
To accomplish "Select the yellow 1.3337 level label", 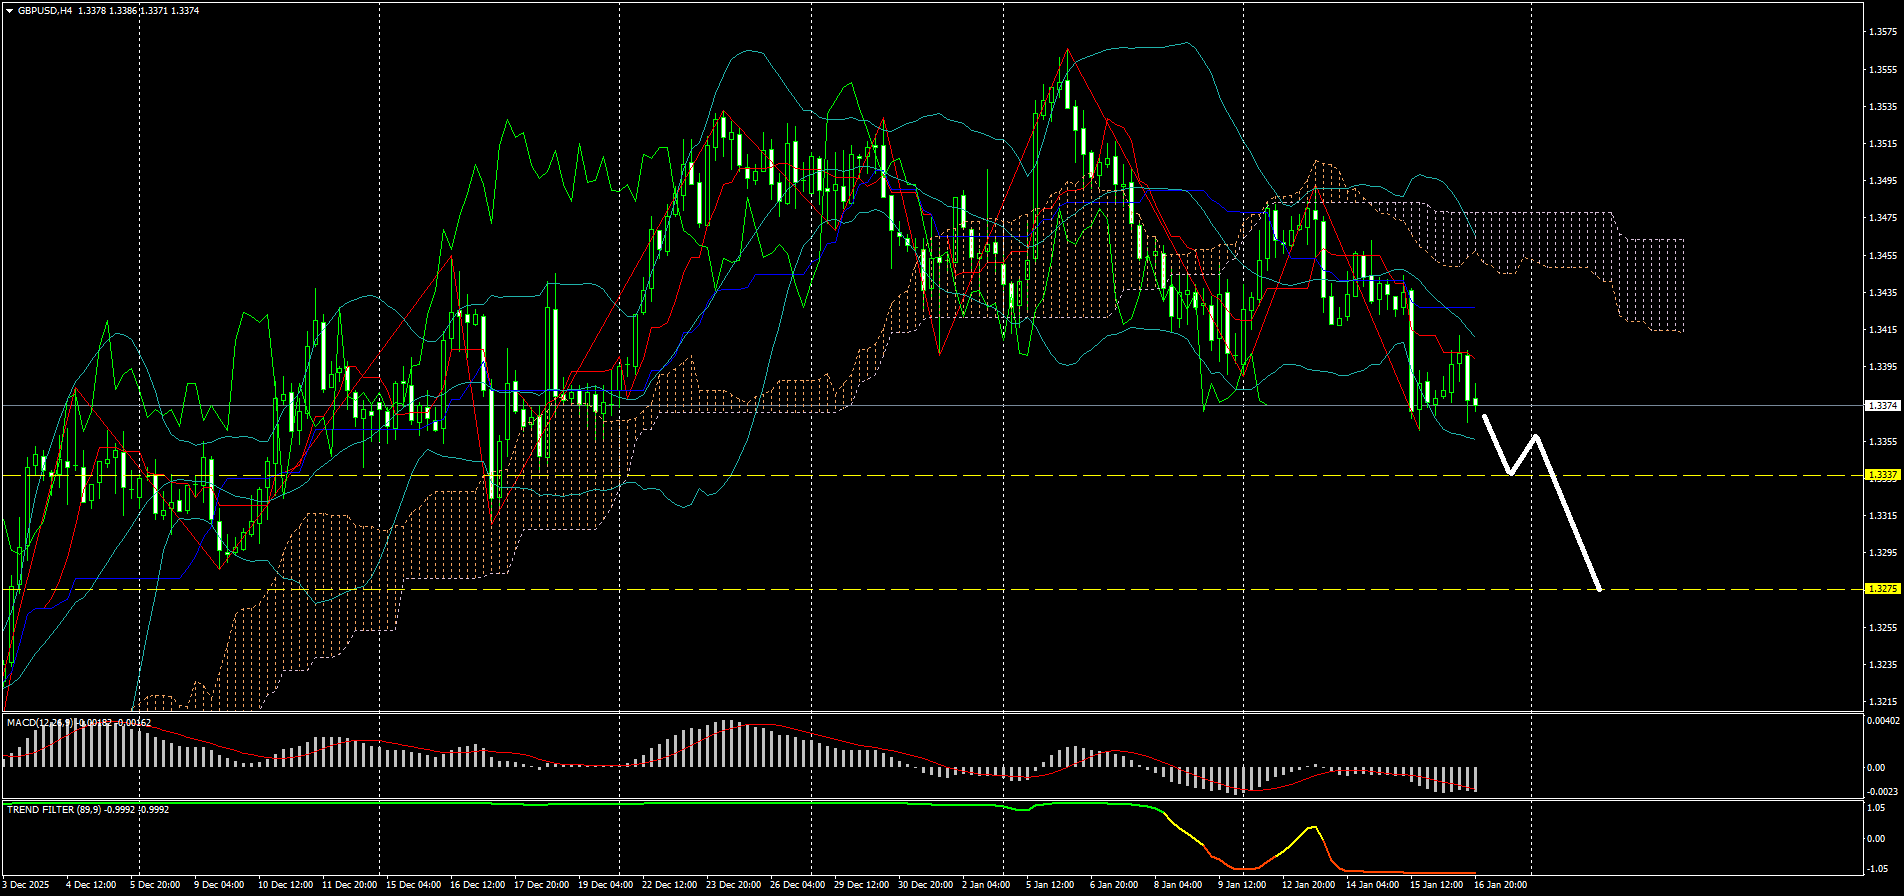I will (1883, 475).
